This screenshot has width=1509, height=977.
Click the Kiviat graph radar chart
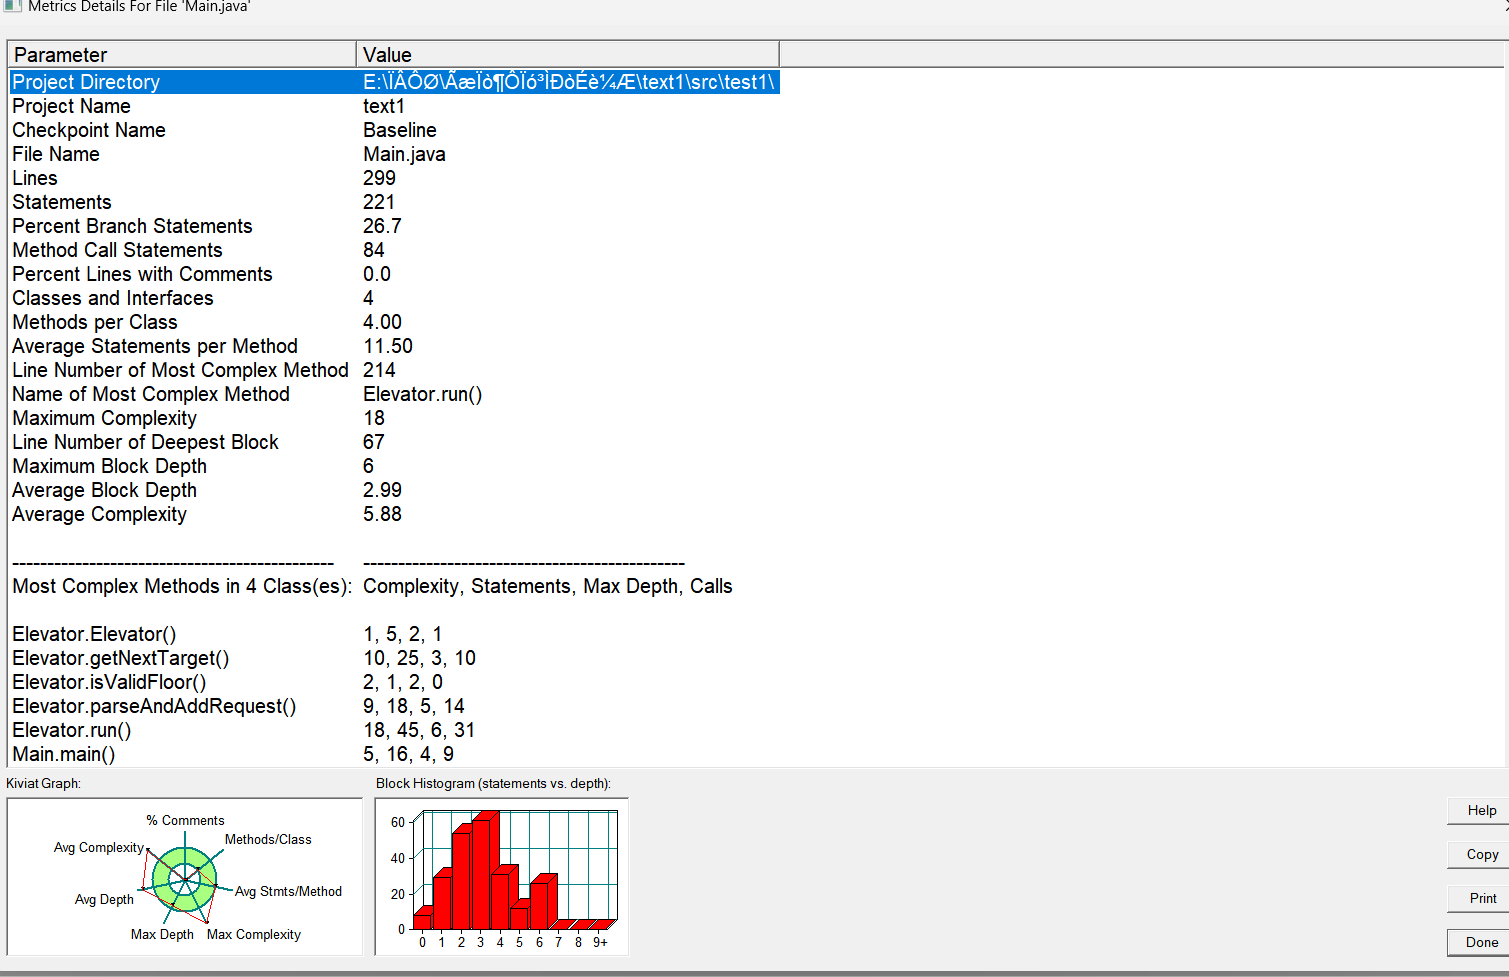point(184,877)
